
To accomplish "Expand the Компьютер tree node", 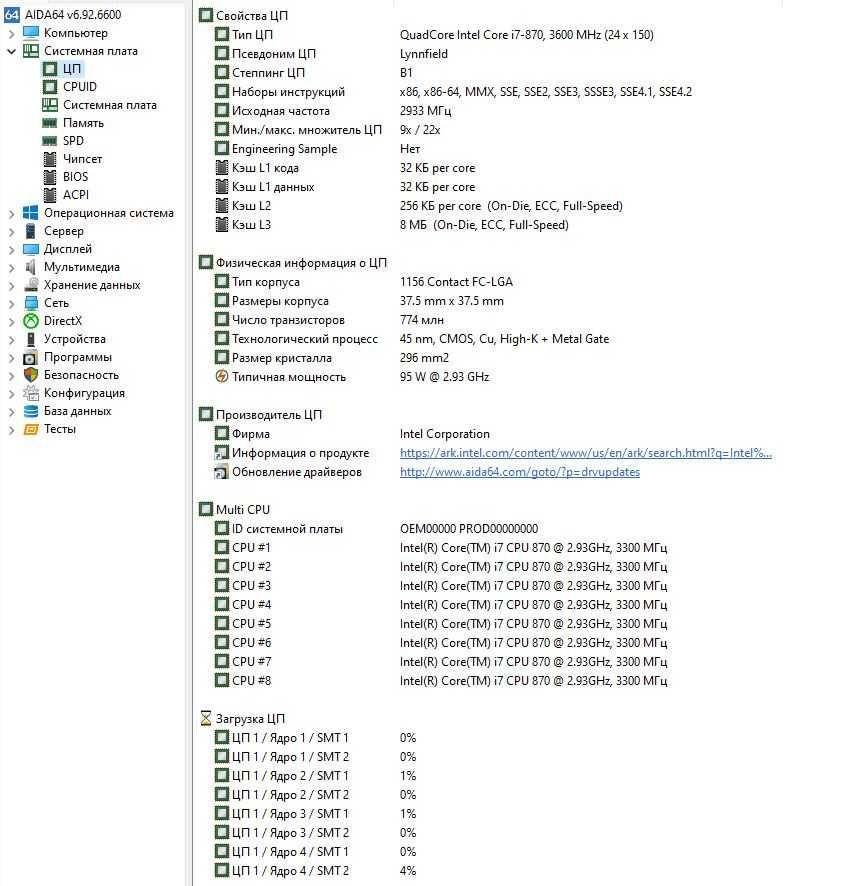I will coord(11,33).
